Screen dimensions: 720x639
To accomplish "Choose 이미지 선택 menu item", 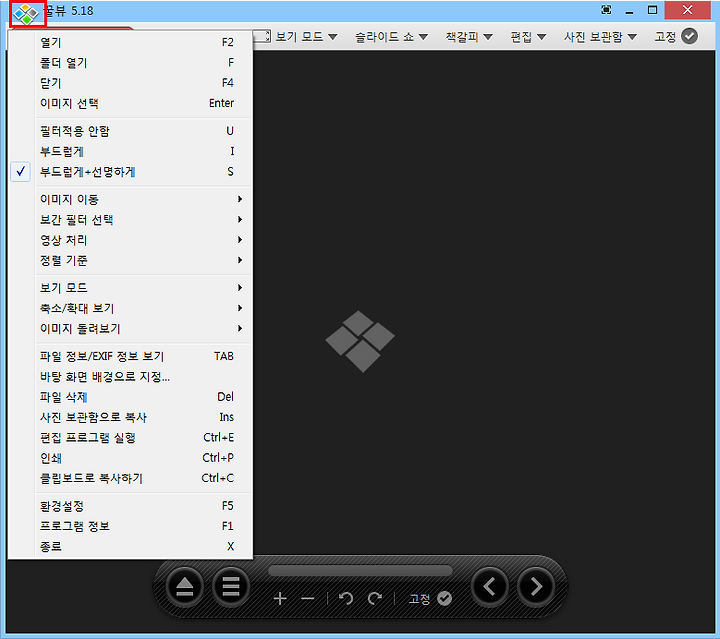I will click(x=130, y=103).
